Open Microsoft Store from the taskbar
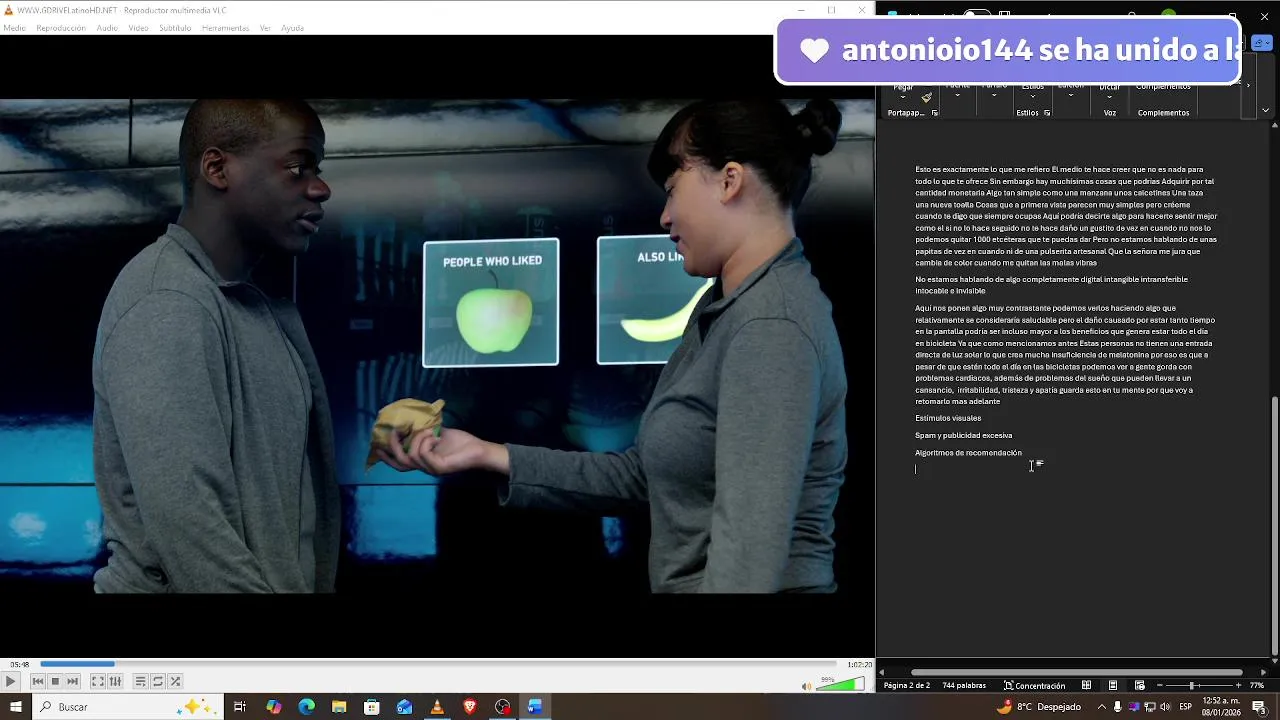The width and height of the screenshot is (1280, 720). pos(372,707)
